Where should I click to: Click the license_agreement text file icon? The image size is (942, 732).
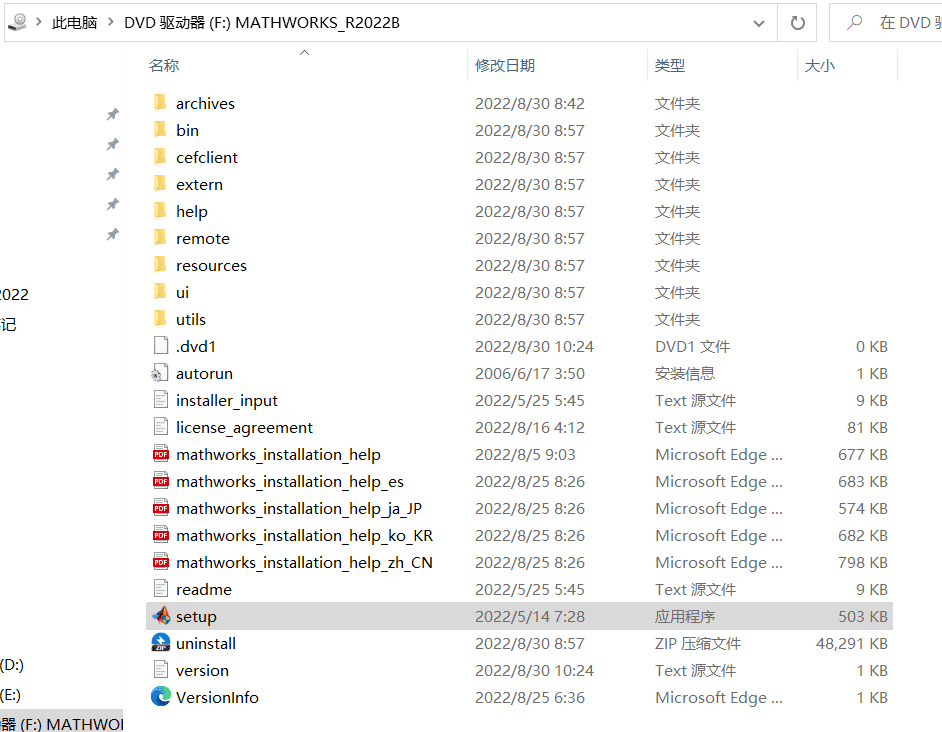[160, 427]
